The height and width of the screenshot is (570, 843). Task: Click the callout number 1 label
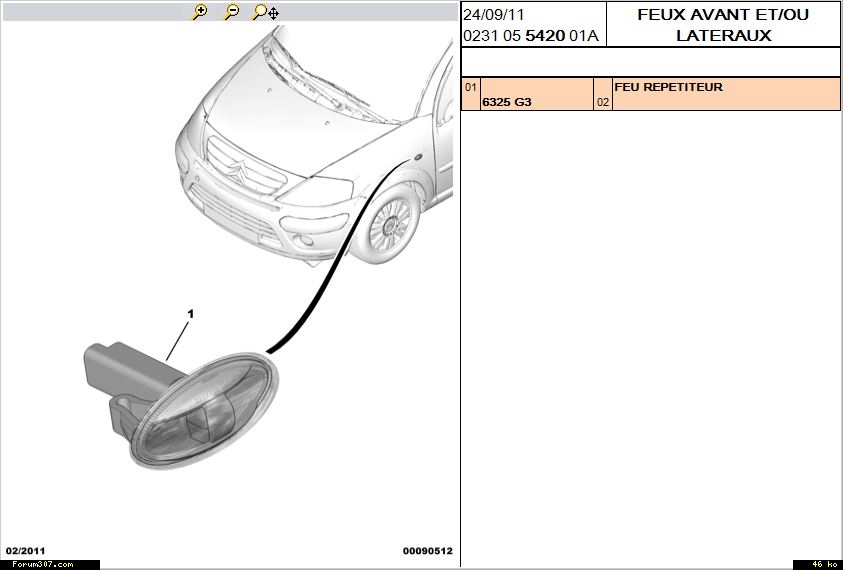point(190,314)
